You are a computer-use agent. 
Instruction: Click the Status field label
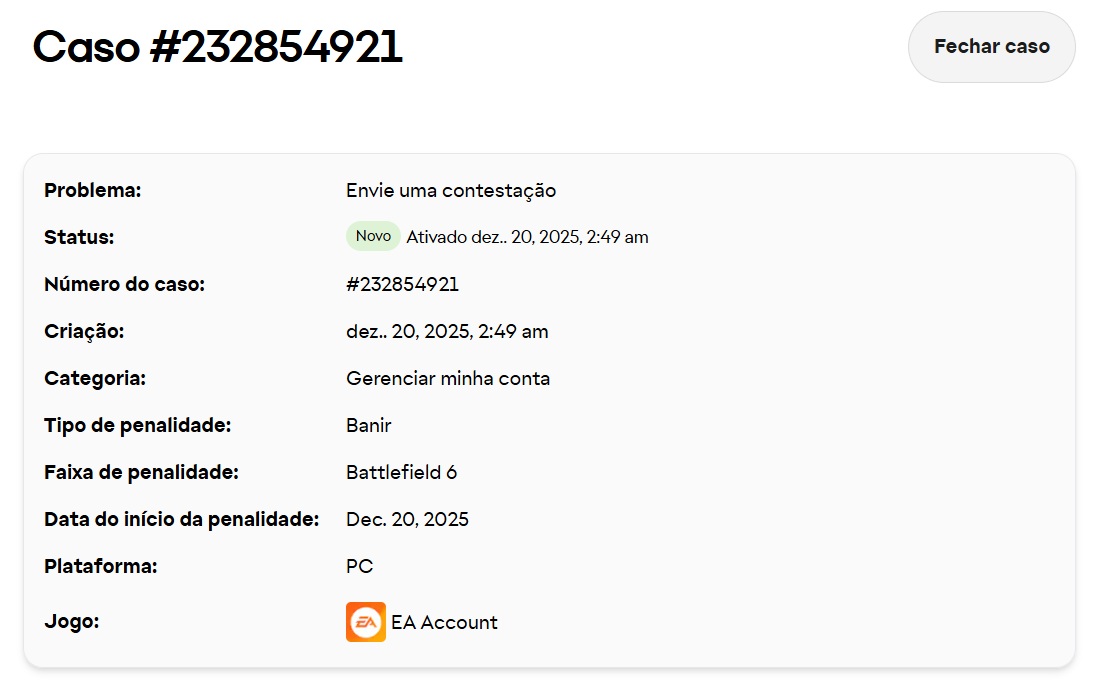pyautogui.click(x=79, y=237)
